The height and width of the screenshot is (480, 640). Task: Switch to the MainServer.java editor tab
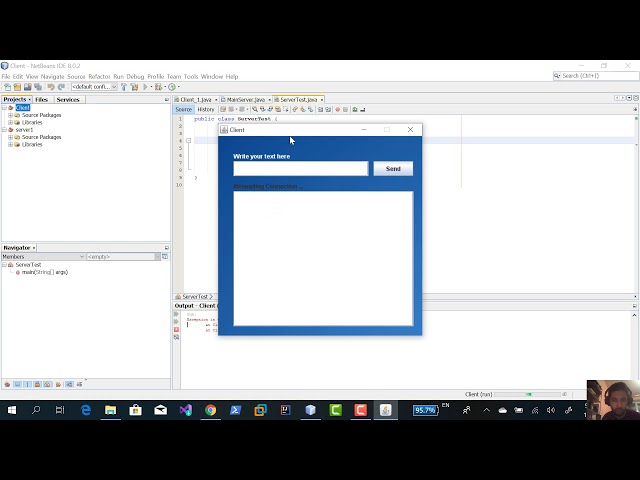tap(246, 100)
